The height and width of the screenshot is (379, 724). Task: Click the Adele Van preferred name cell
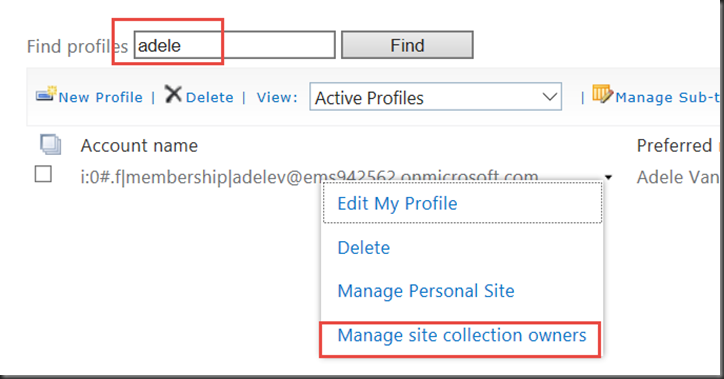click(678, 177)
